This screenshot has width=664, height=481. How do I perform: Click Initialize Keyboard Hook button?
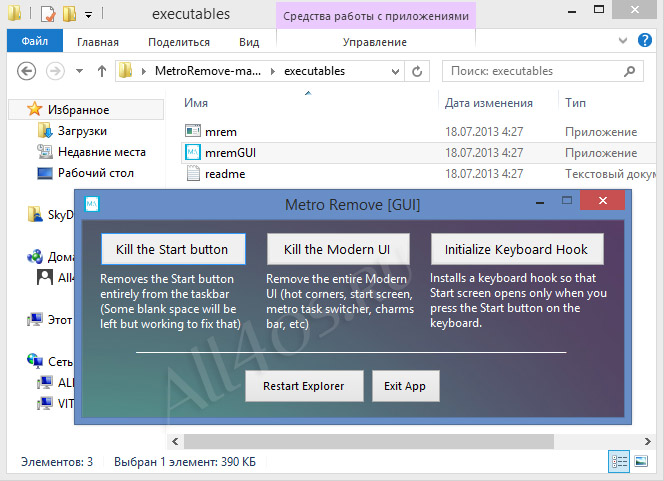pyautogui.click(x=517, y=249)
